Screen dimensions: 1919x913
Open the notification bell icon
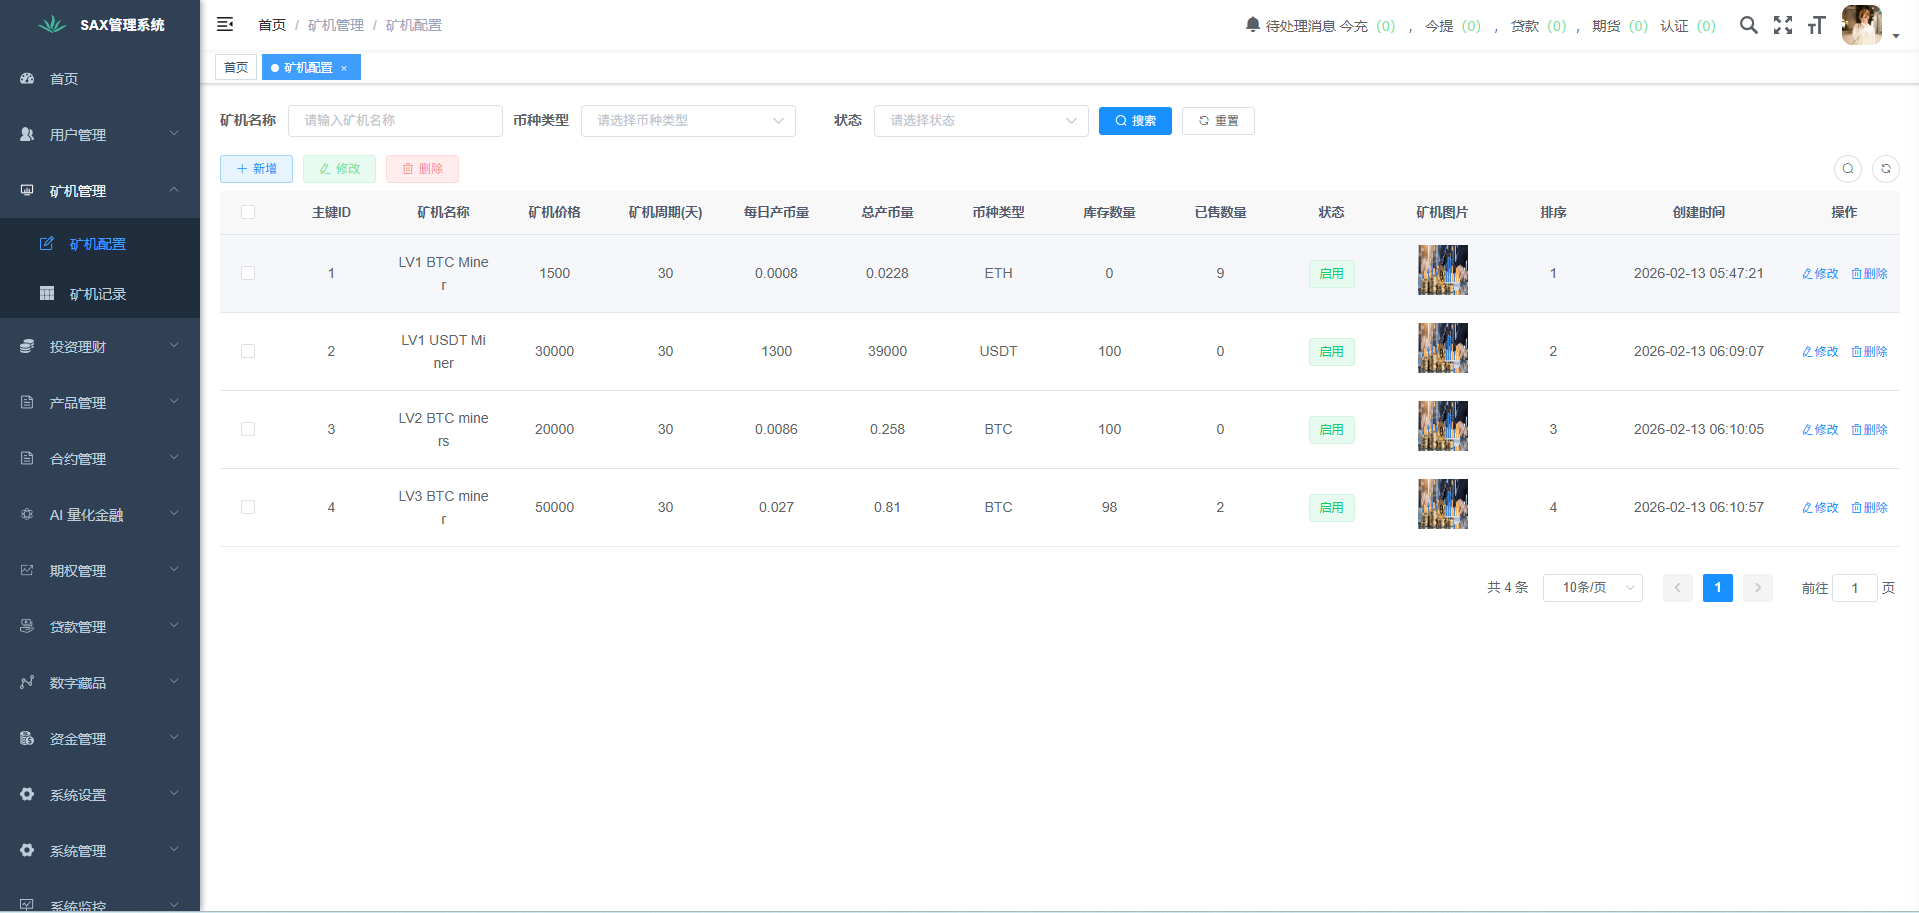pos(1252,24)
